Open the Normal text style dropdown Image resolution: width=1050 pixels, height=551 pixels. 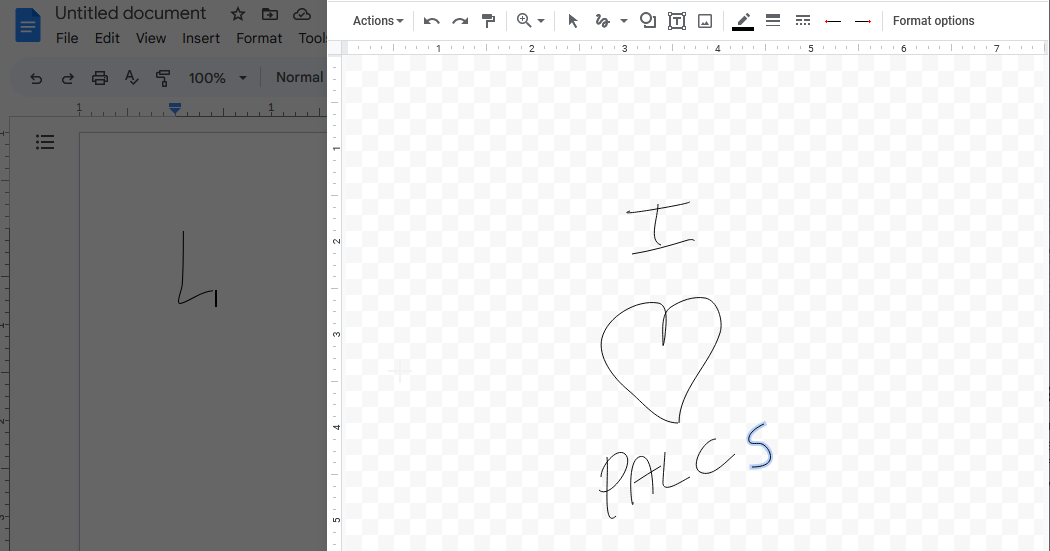tap(300, 78)
